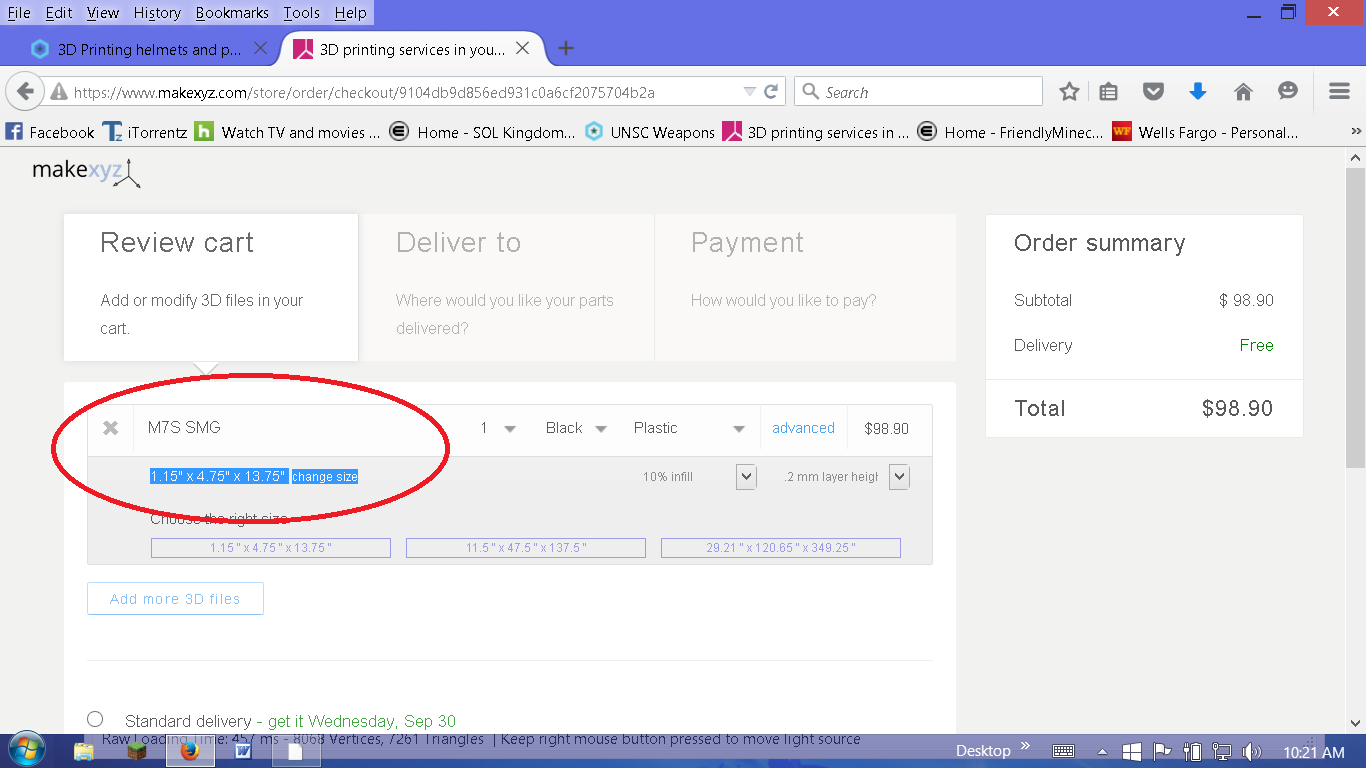Click the change size link

pos(325,477)
